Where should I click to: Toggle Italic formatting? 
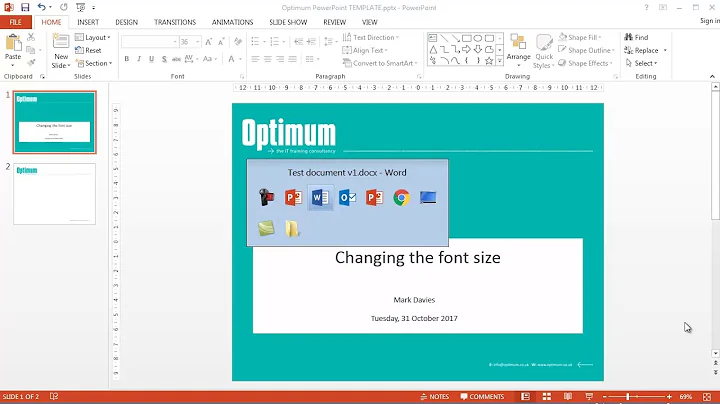[x=139, y=59]
